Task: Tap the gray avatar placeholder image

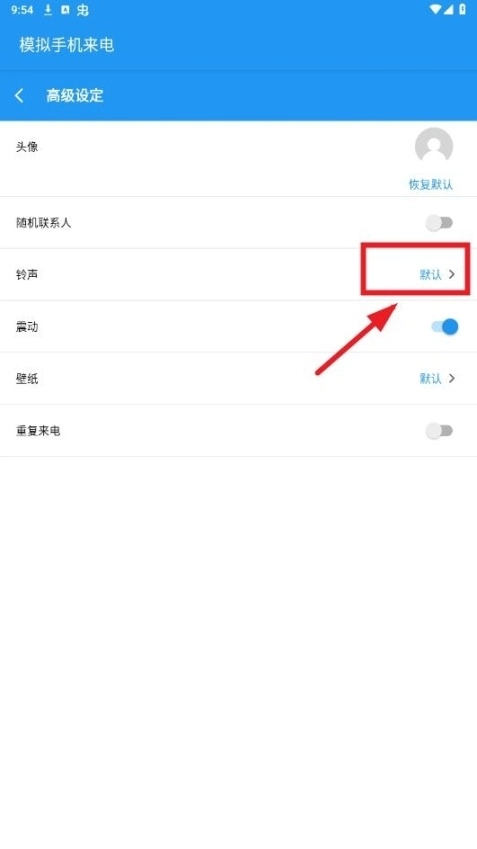Action: pos(434,146)
